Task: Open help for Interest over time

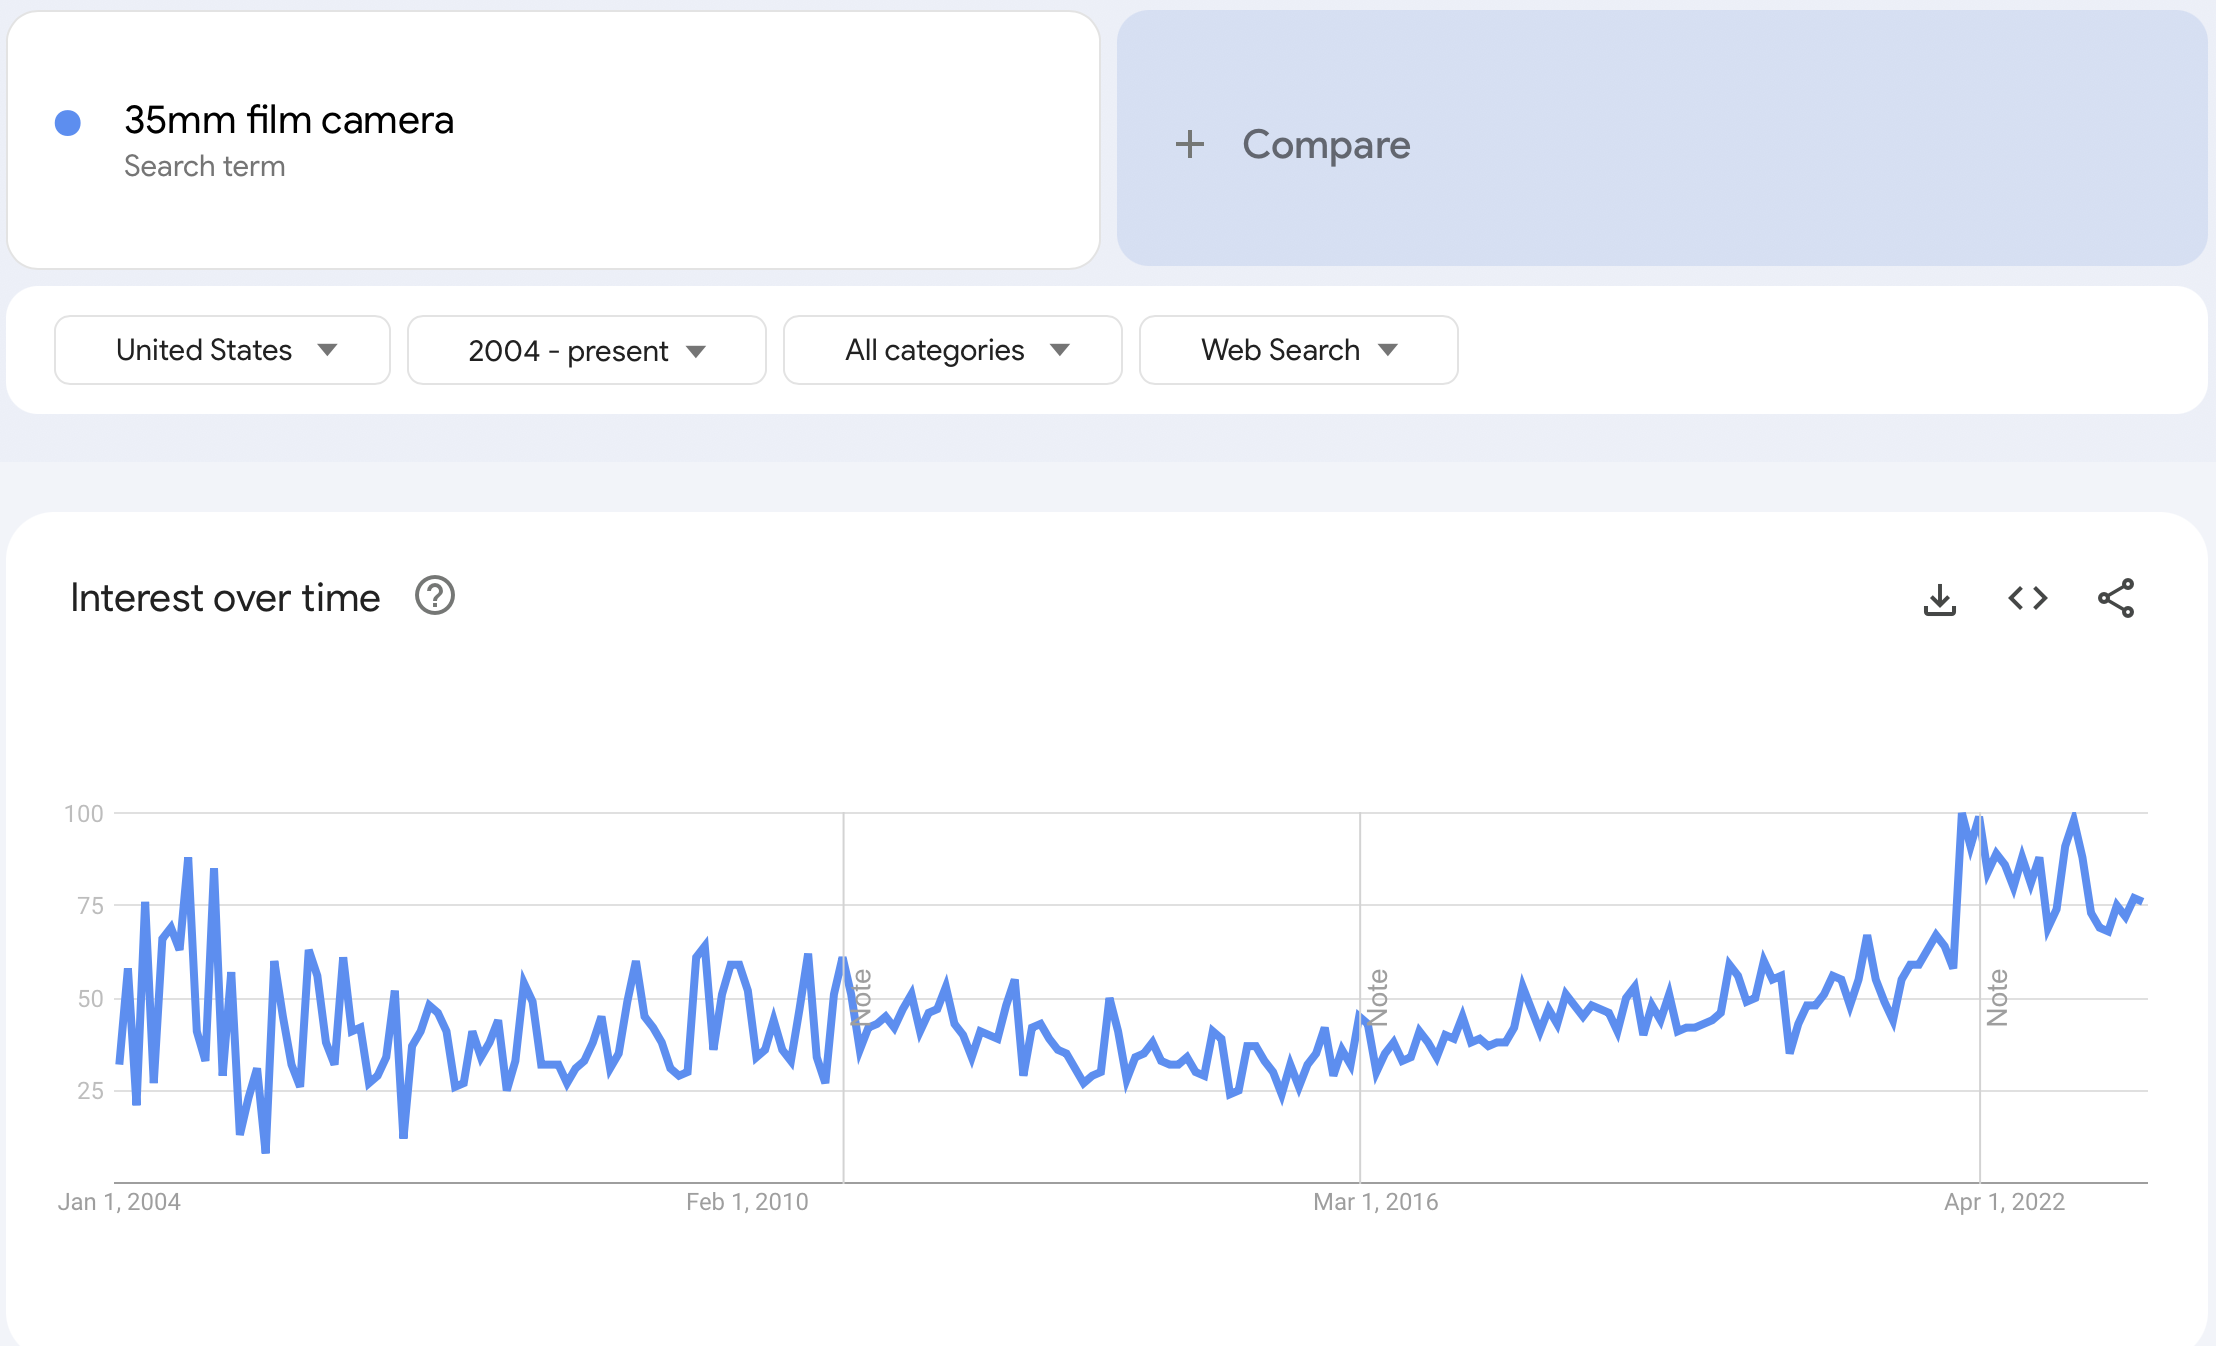Action: (x=435, y=596)
